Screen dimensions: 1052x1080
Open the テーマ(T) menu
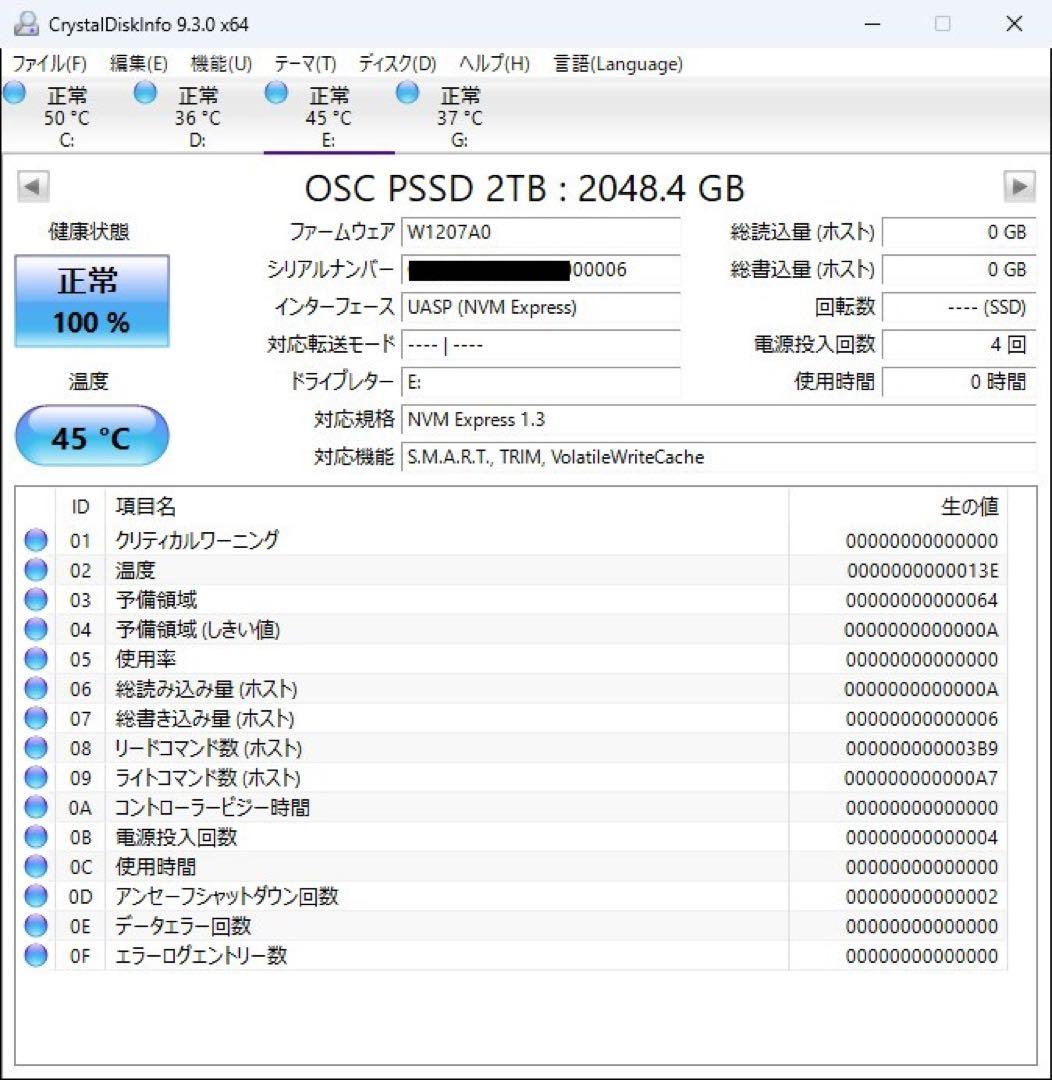tap(305, 64)
